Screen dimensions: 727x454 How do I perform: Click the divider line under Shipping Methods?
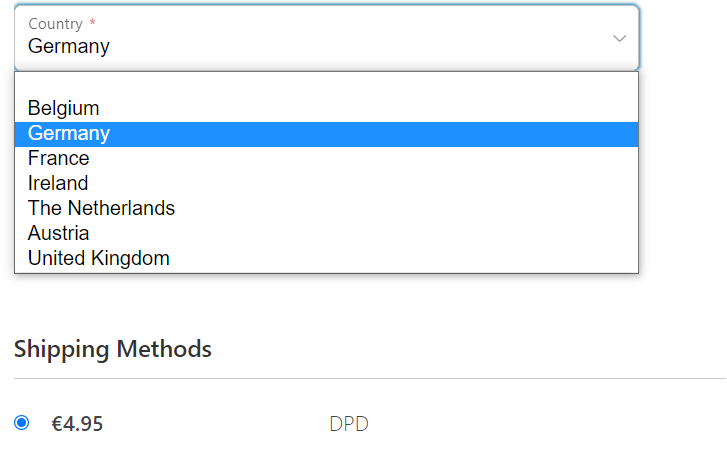click(x=370, y=379)
